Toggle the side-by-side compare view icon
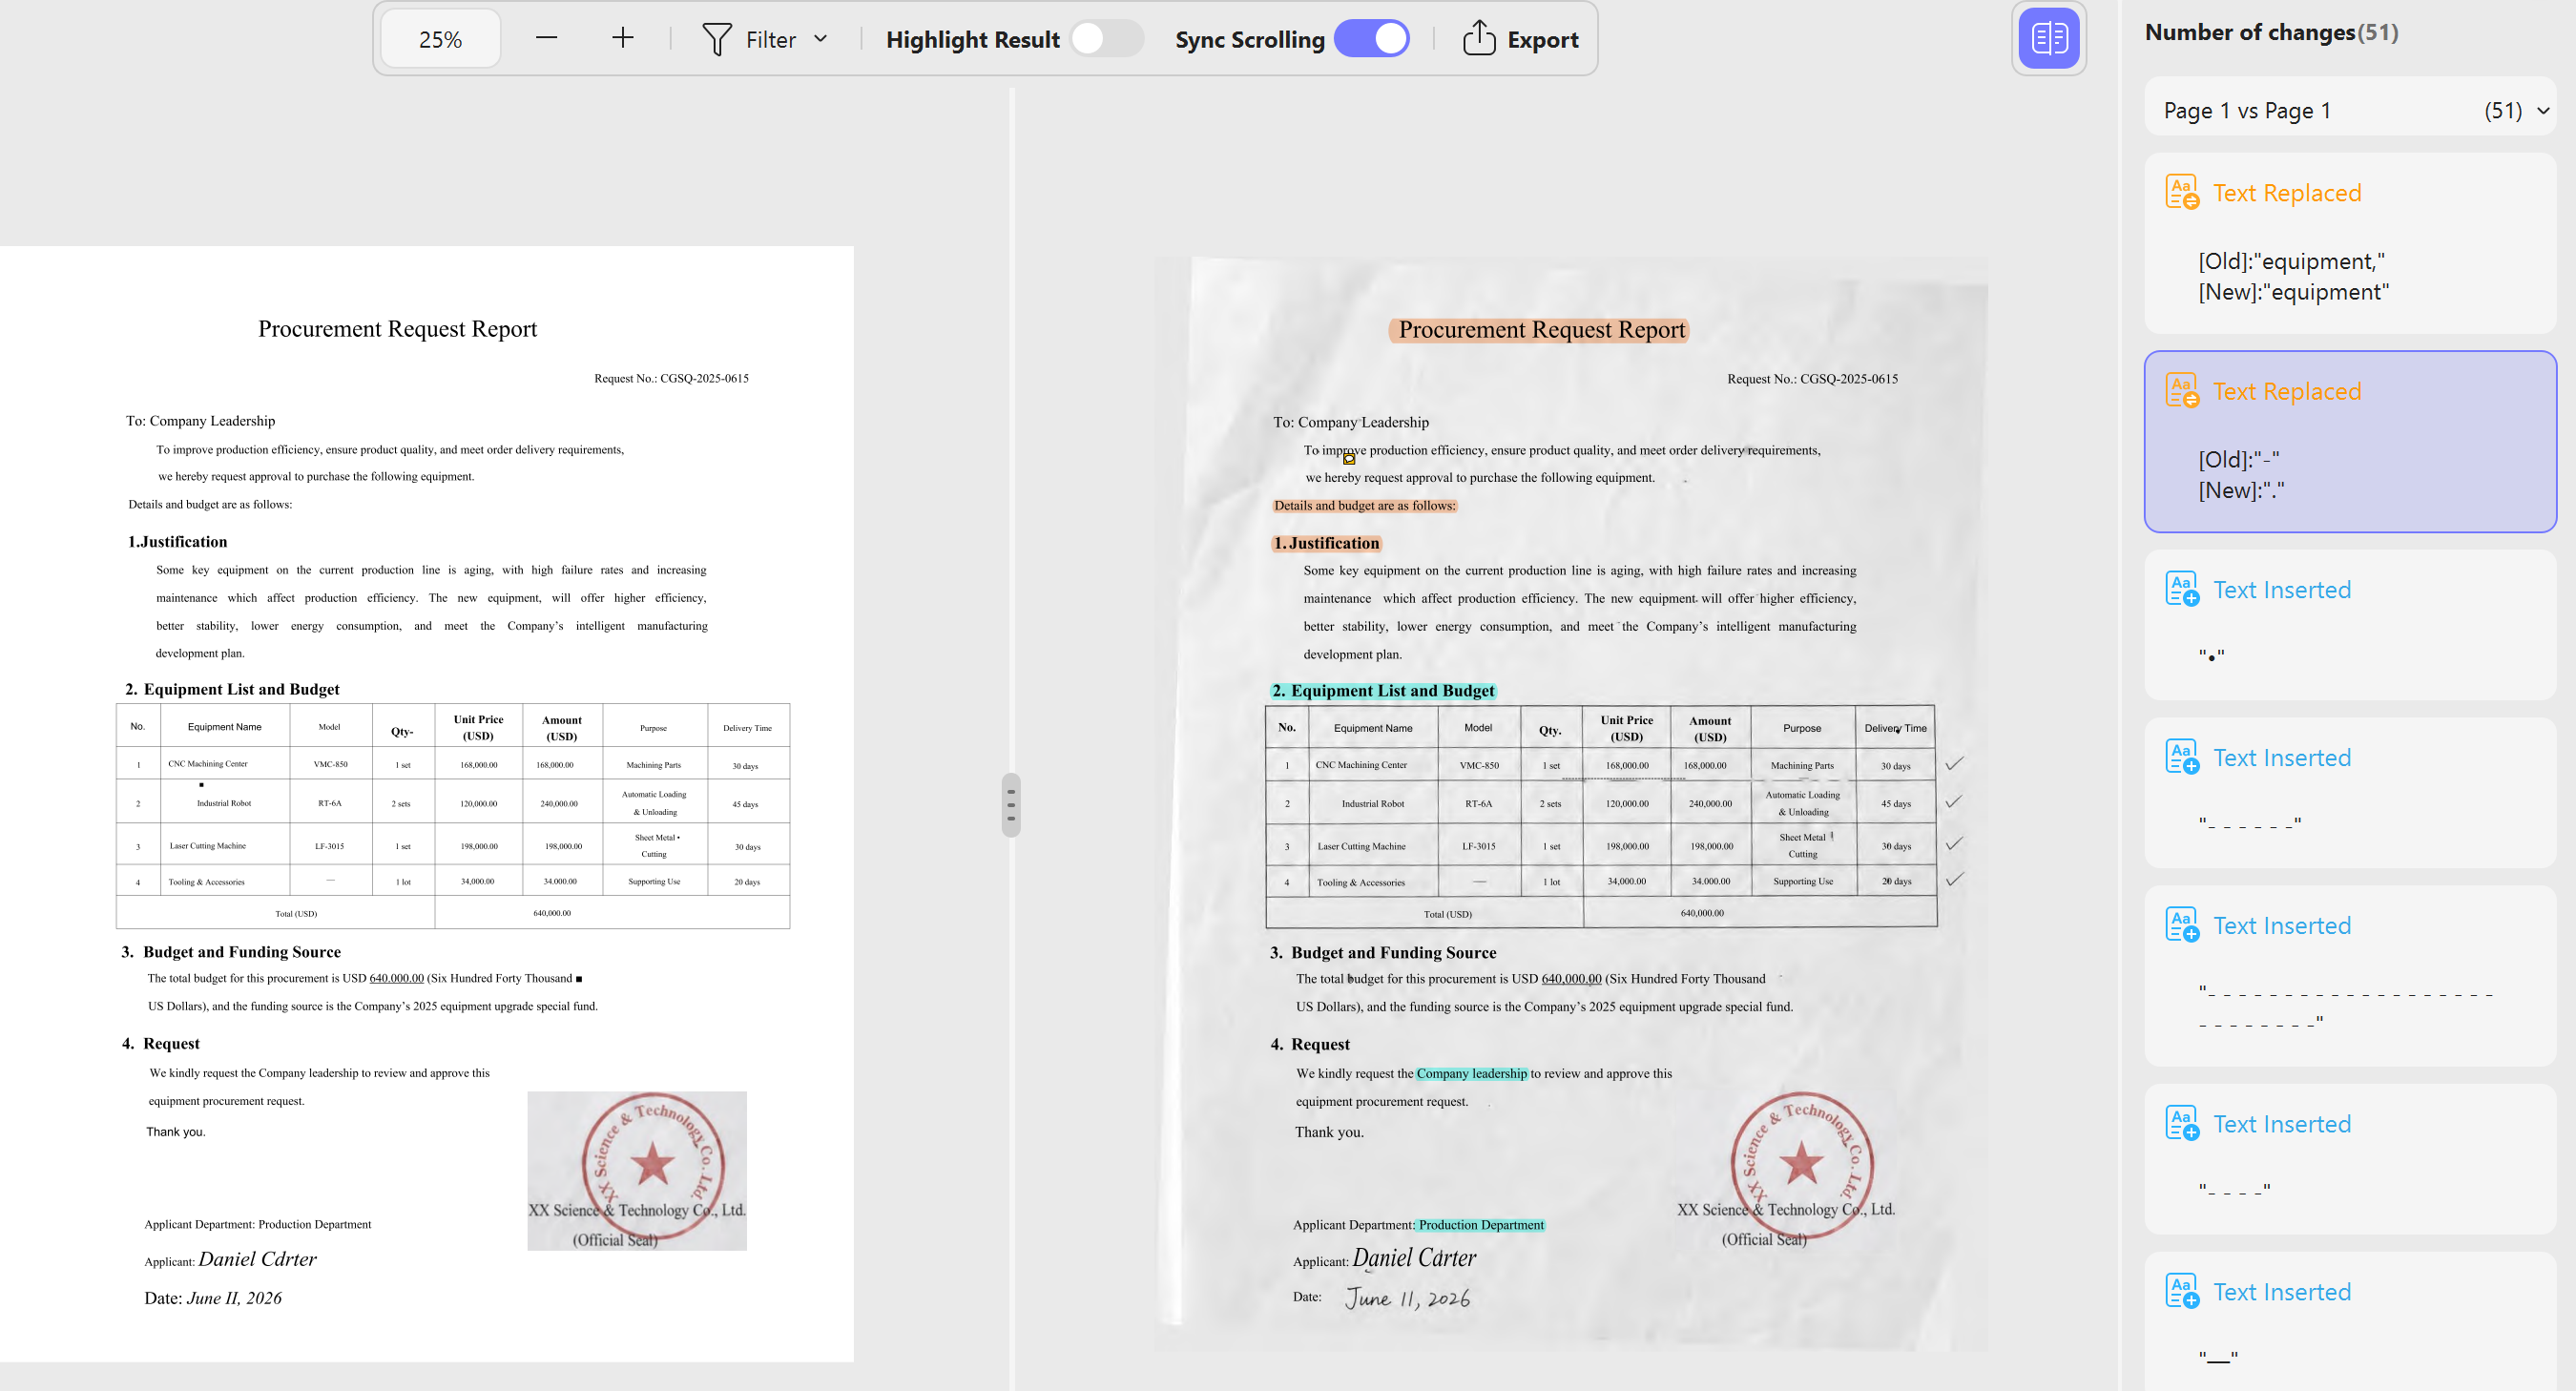The width and height of the screenshot is (2576, 1391). pos(2049,38)
